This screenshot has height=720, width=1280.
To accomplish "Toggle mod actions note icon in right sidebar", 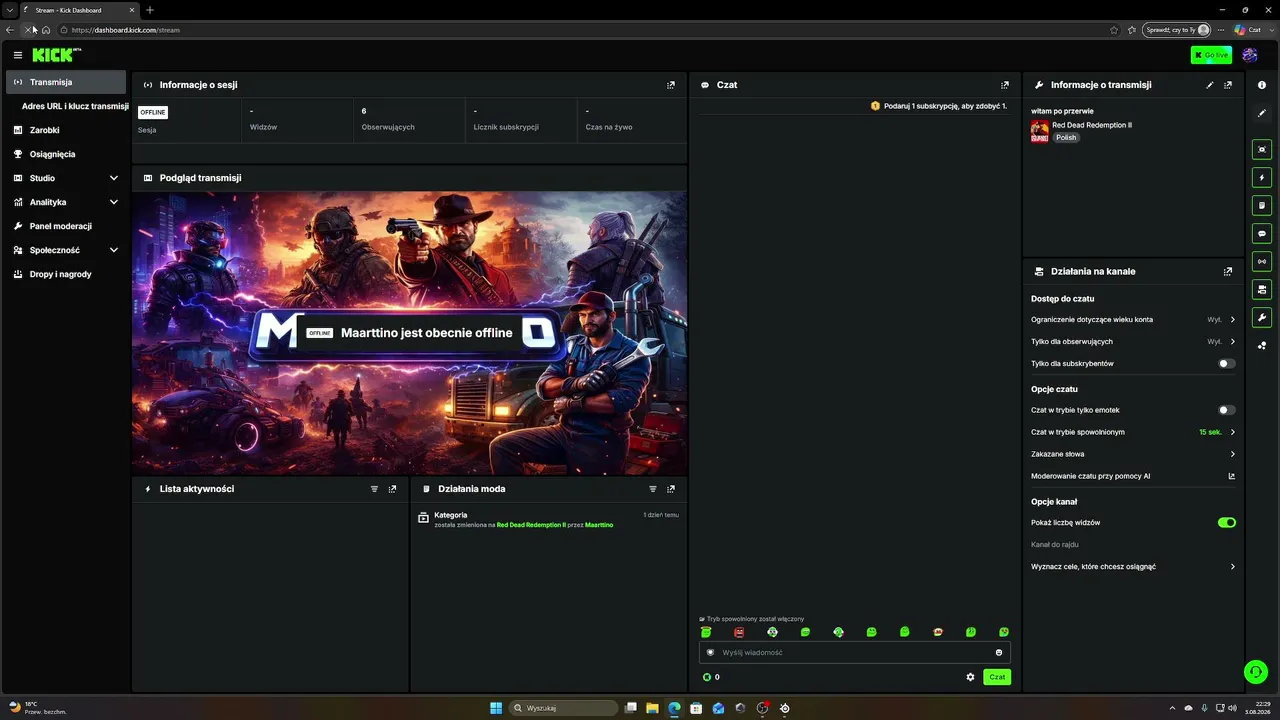I will 1262,205.
